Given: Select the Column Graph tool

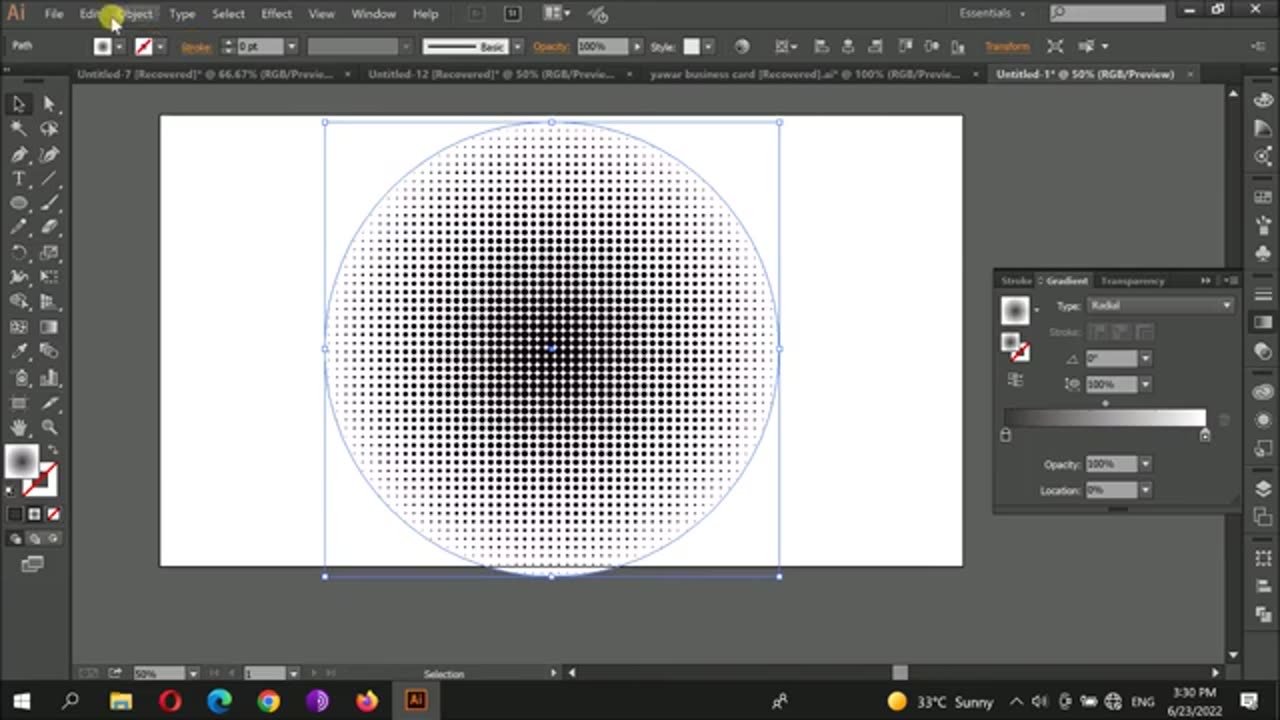Looking at the screenshot, I should [x=49, y=378].
